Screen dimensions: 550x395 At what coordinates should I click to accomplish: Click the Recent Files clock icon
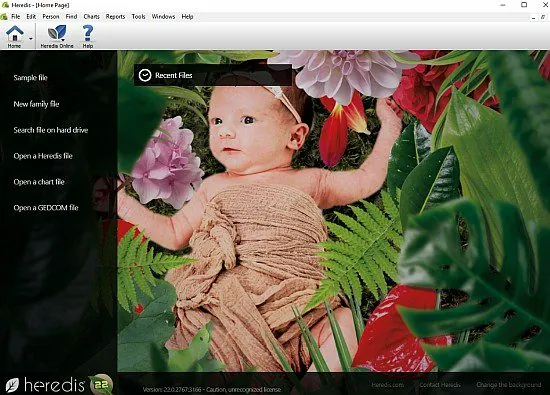(145, 75)
